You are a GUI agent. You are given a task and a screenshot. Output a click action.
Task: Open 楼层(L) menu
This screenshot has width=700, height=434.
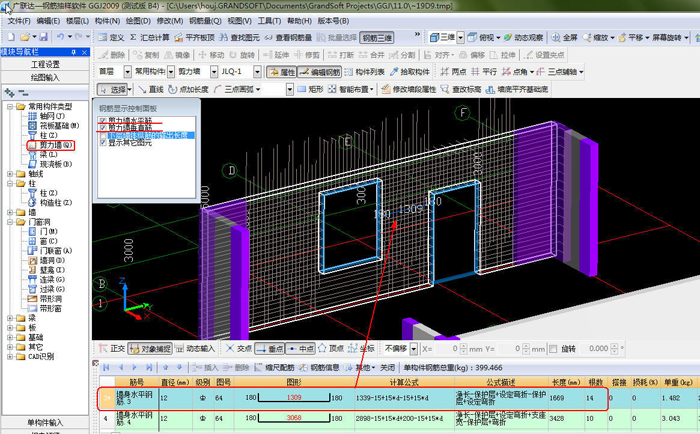pyautogui.click(x=77, y=21)
